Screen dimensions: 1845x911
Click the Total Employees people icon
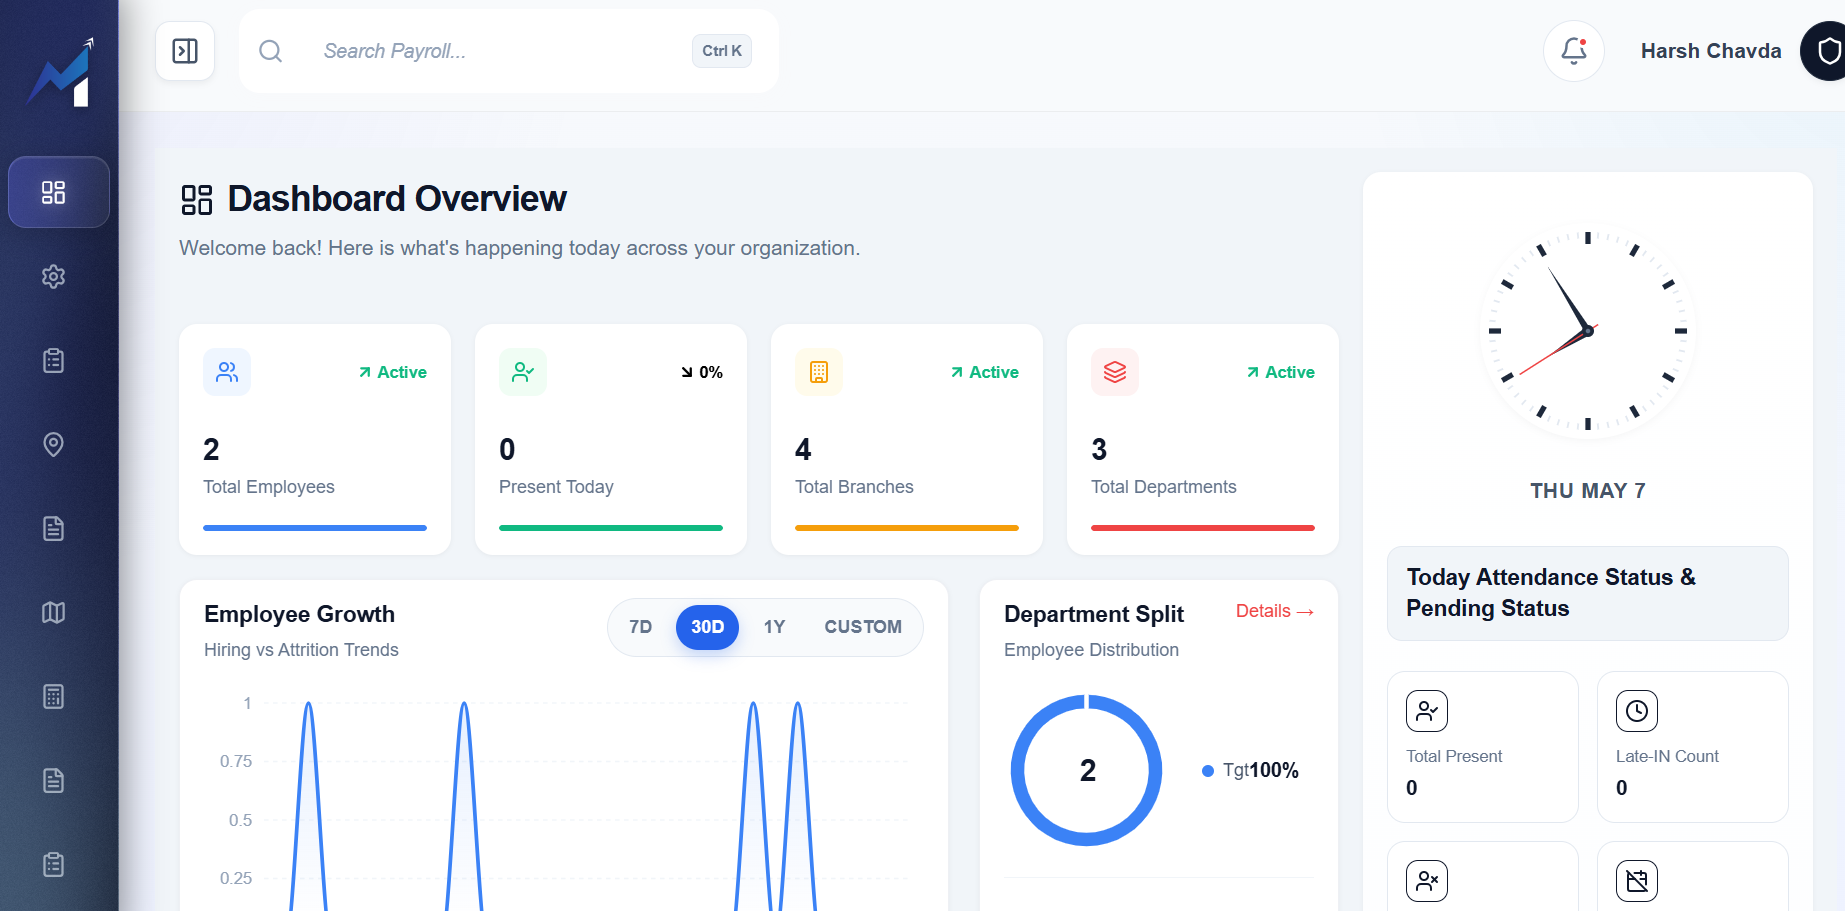(x=227, y=372)
